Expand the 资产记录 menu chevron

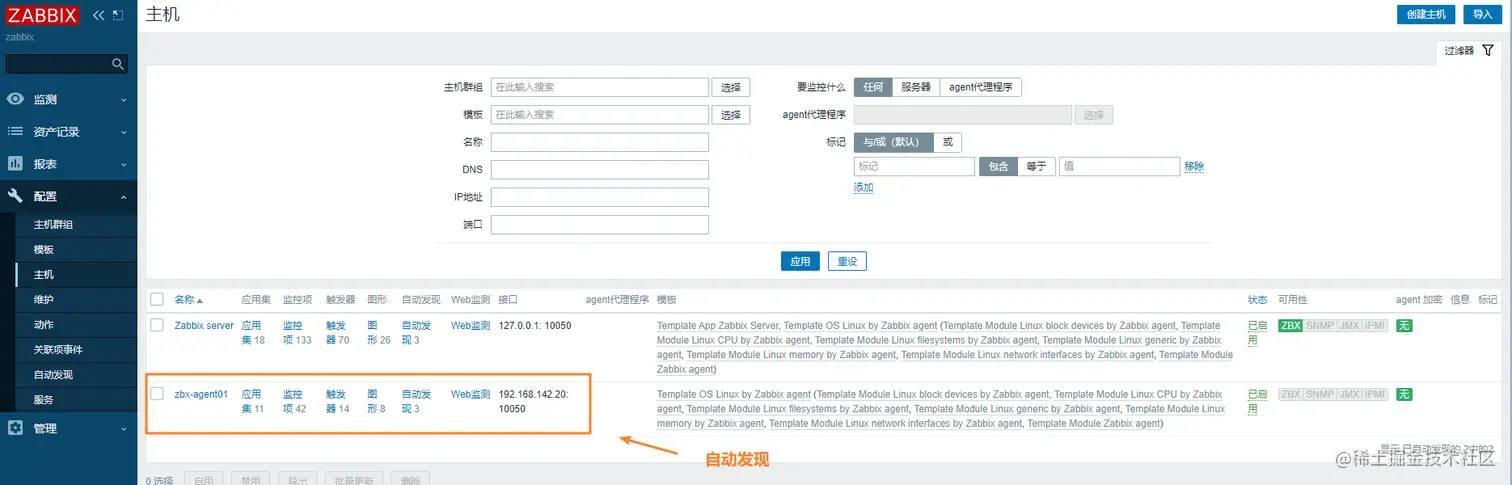click(x=123, y=132)
